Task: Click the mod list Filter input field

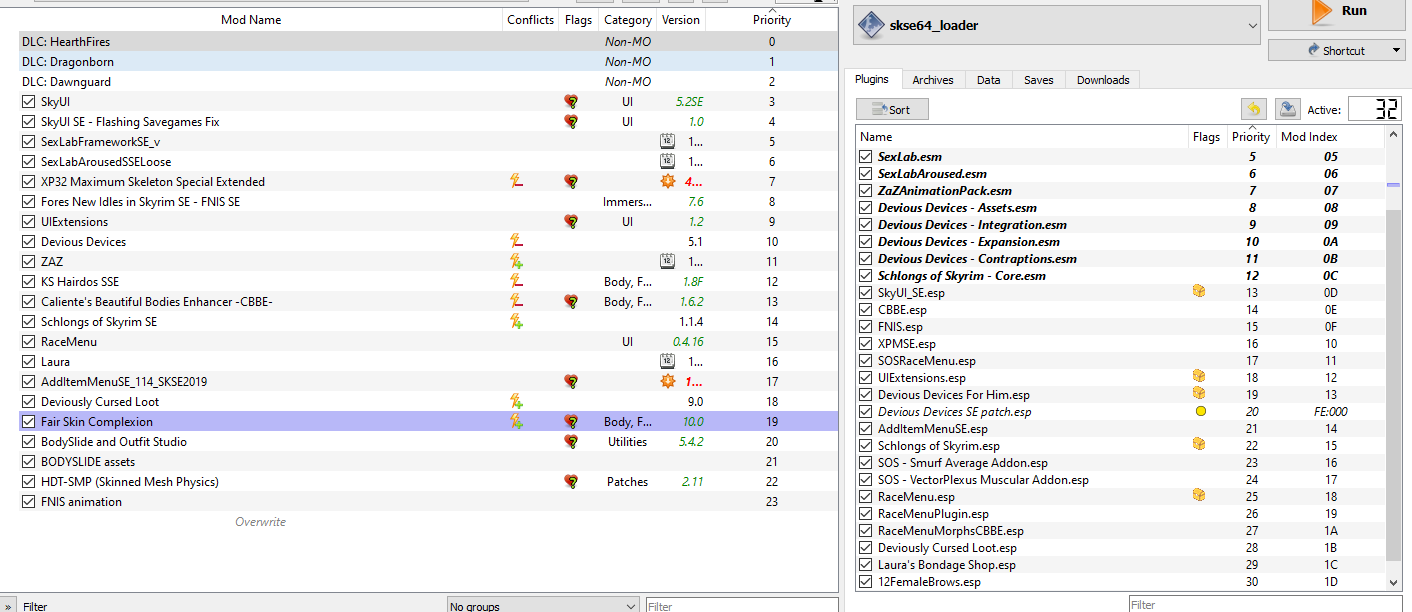Action: [x=741, y=606]
